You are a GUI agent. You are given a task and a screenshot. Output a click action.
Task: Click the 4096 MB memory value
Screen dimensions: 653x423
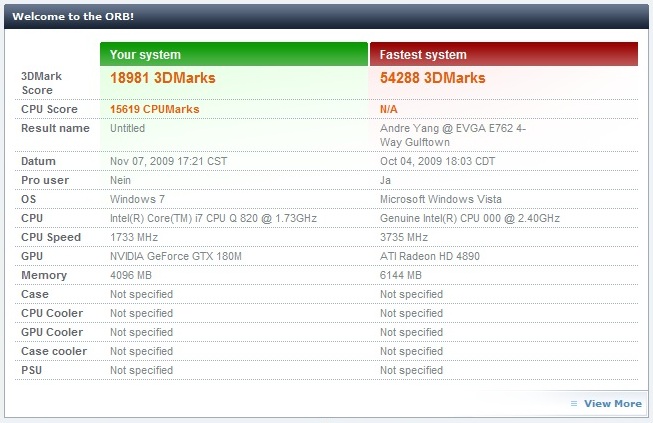pyautogui.click(x=131, y=275)
